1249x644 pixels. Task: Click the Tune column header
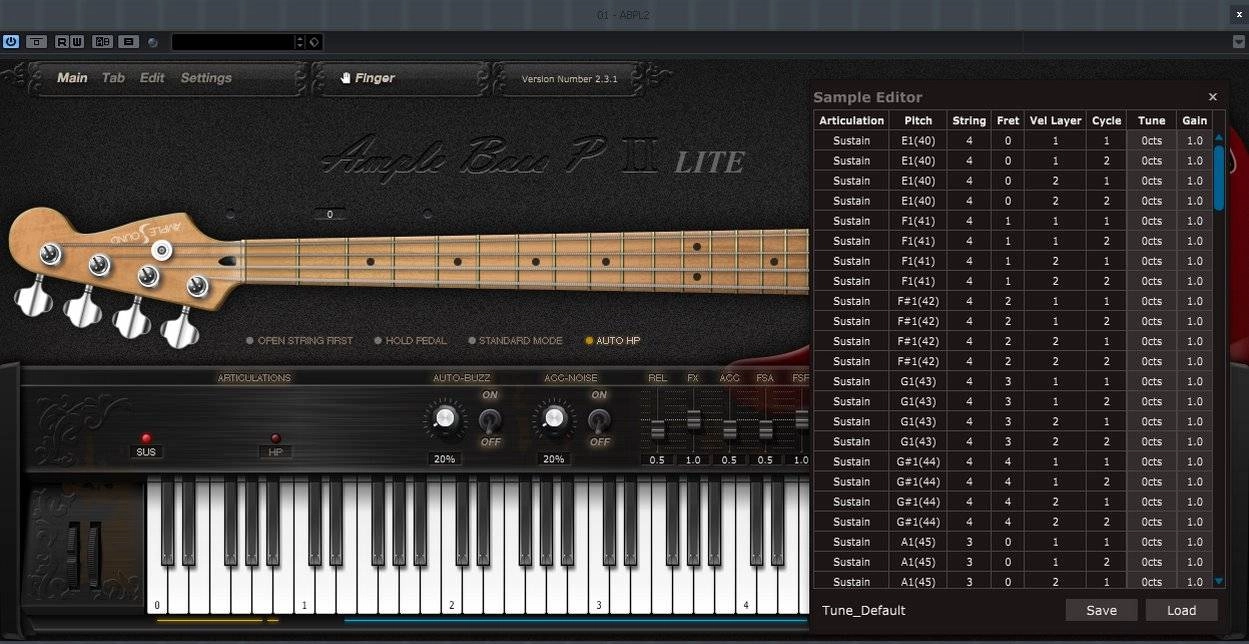pyautogui.click(x=1152, y=120)
